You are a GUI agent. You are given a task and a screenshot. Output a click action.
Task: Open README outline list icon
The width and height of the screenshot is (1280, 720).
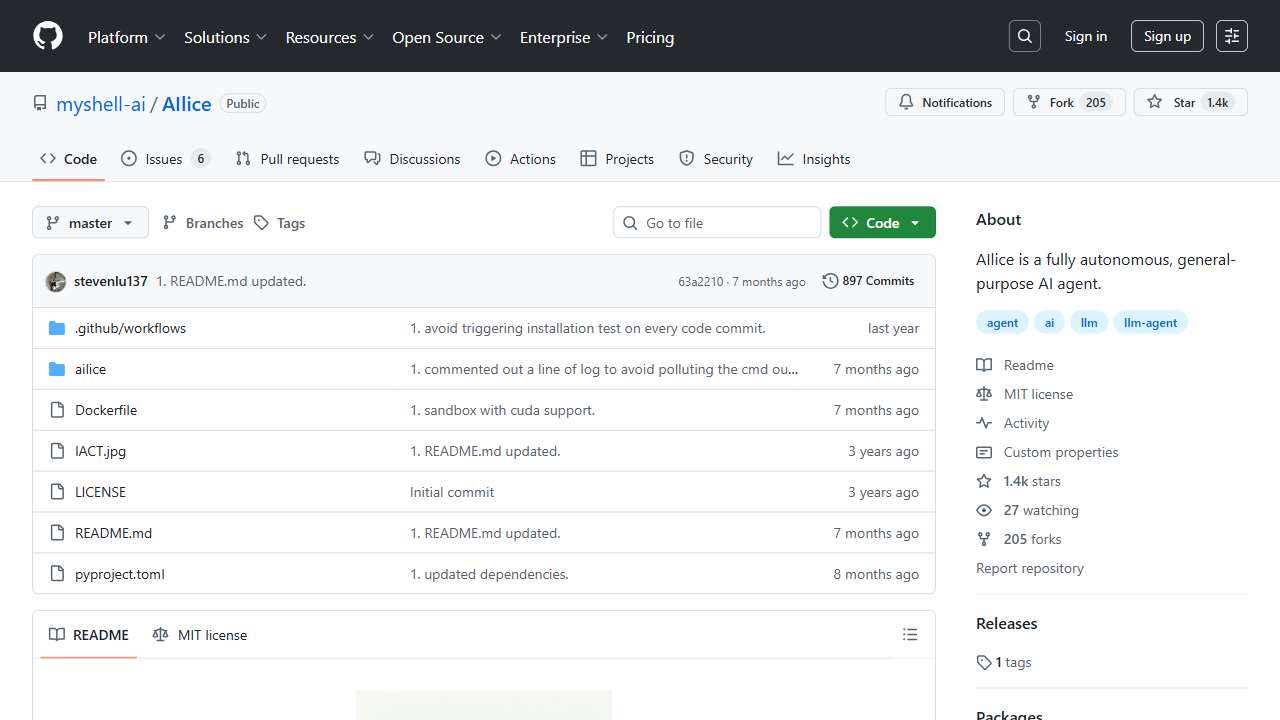tap(909, 635)
